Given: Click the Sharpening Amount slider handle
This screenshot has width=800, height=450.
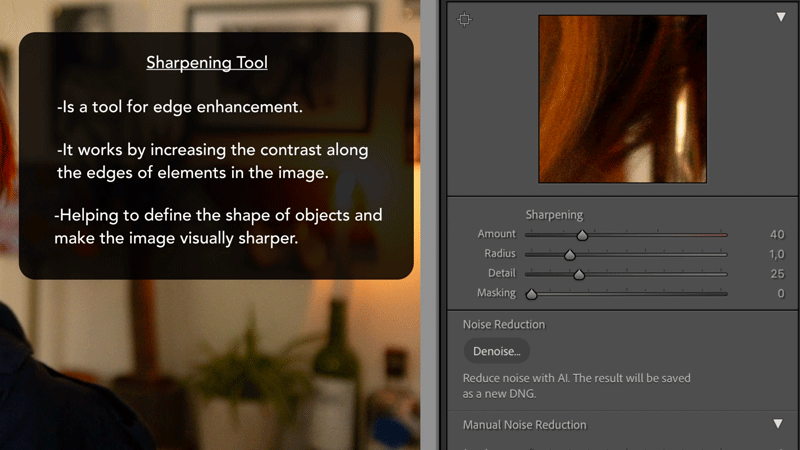Looking at the screenshot, I should pyautogui.click(x=582, y=236).
